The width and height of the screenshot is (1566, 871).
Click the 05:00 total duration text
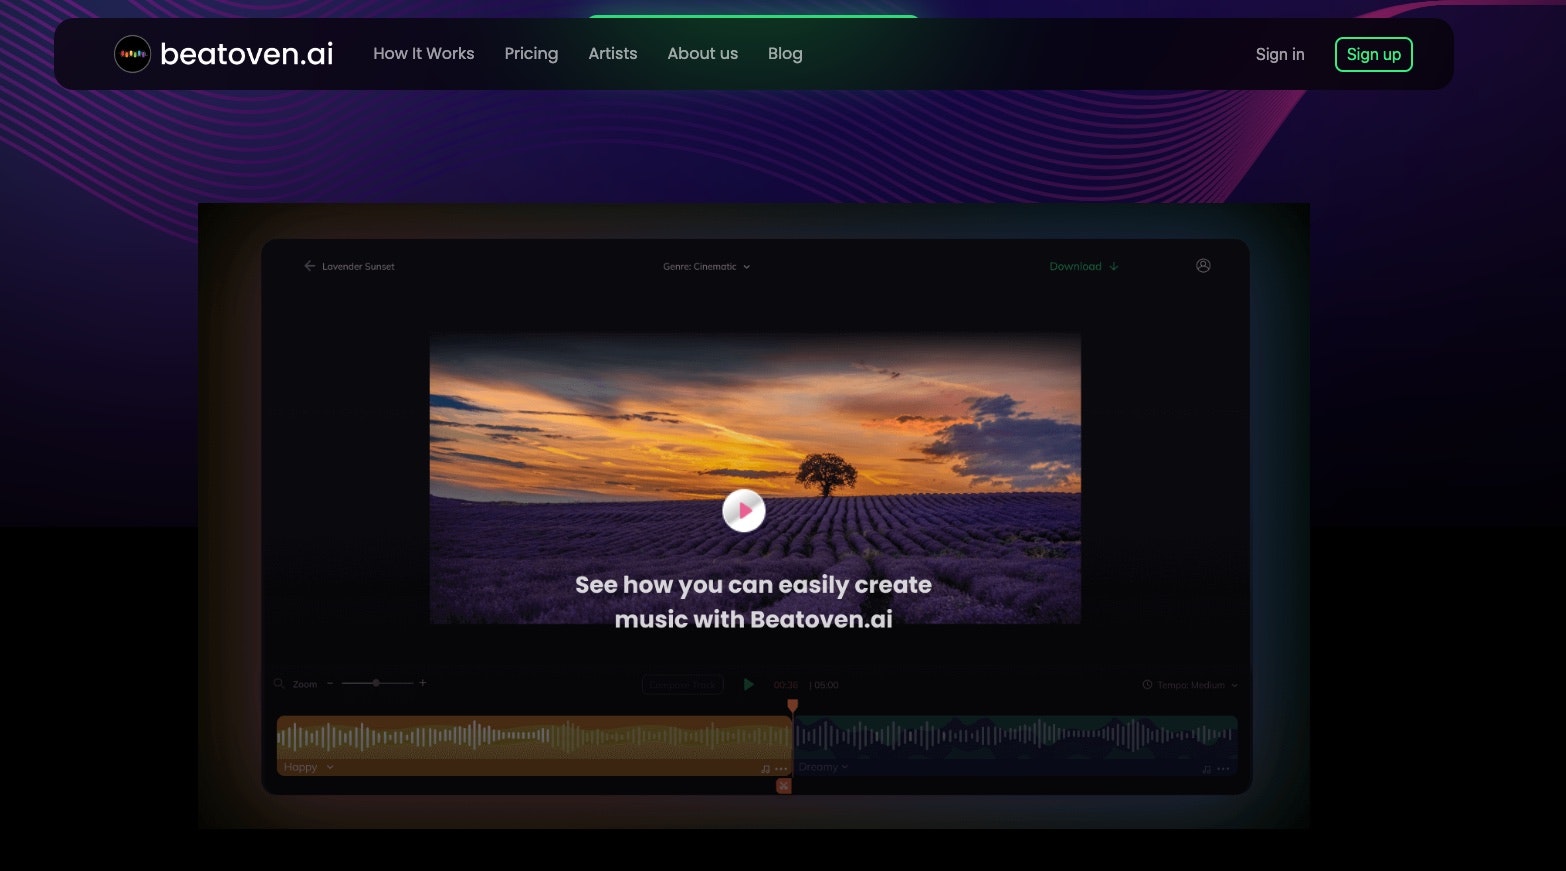[x=826, y=686]
